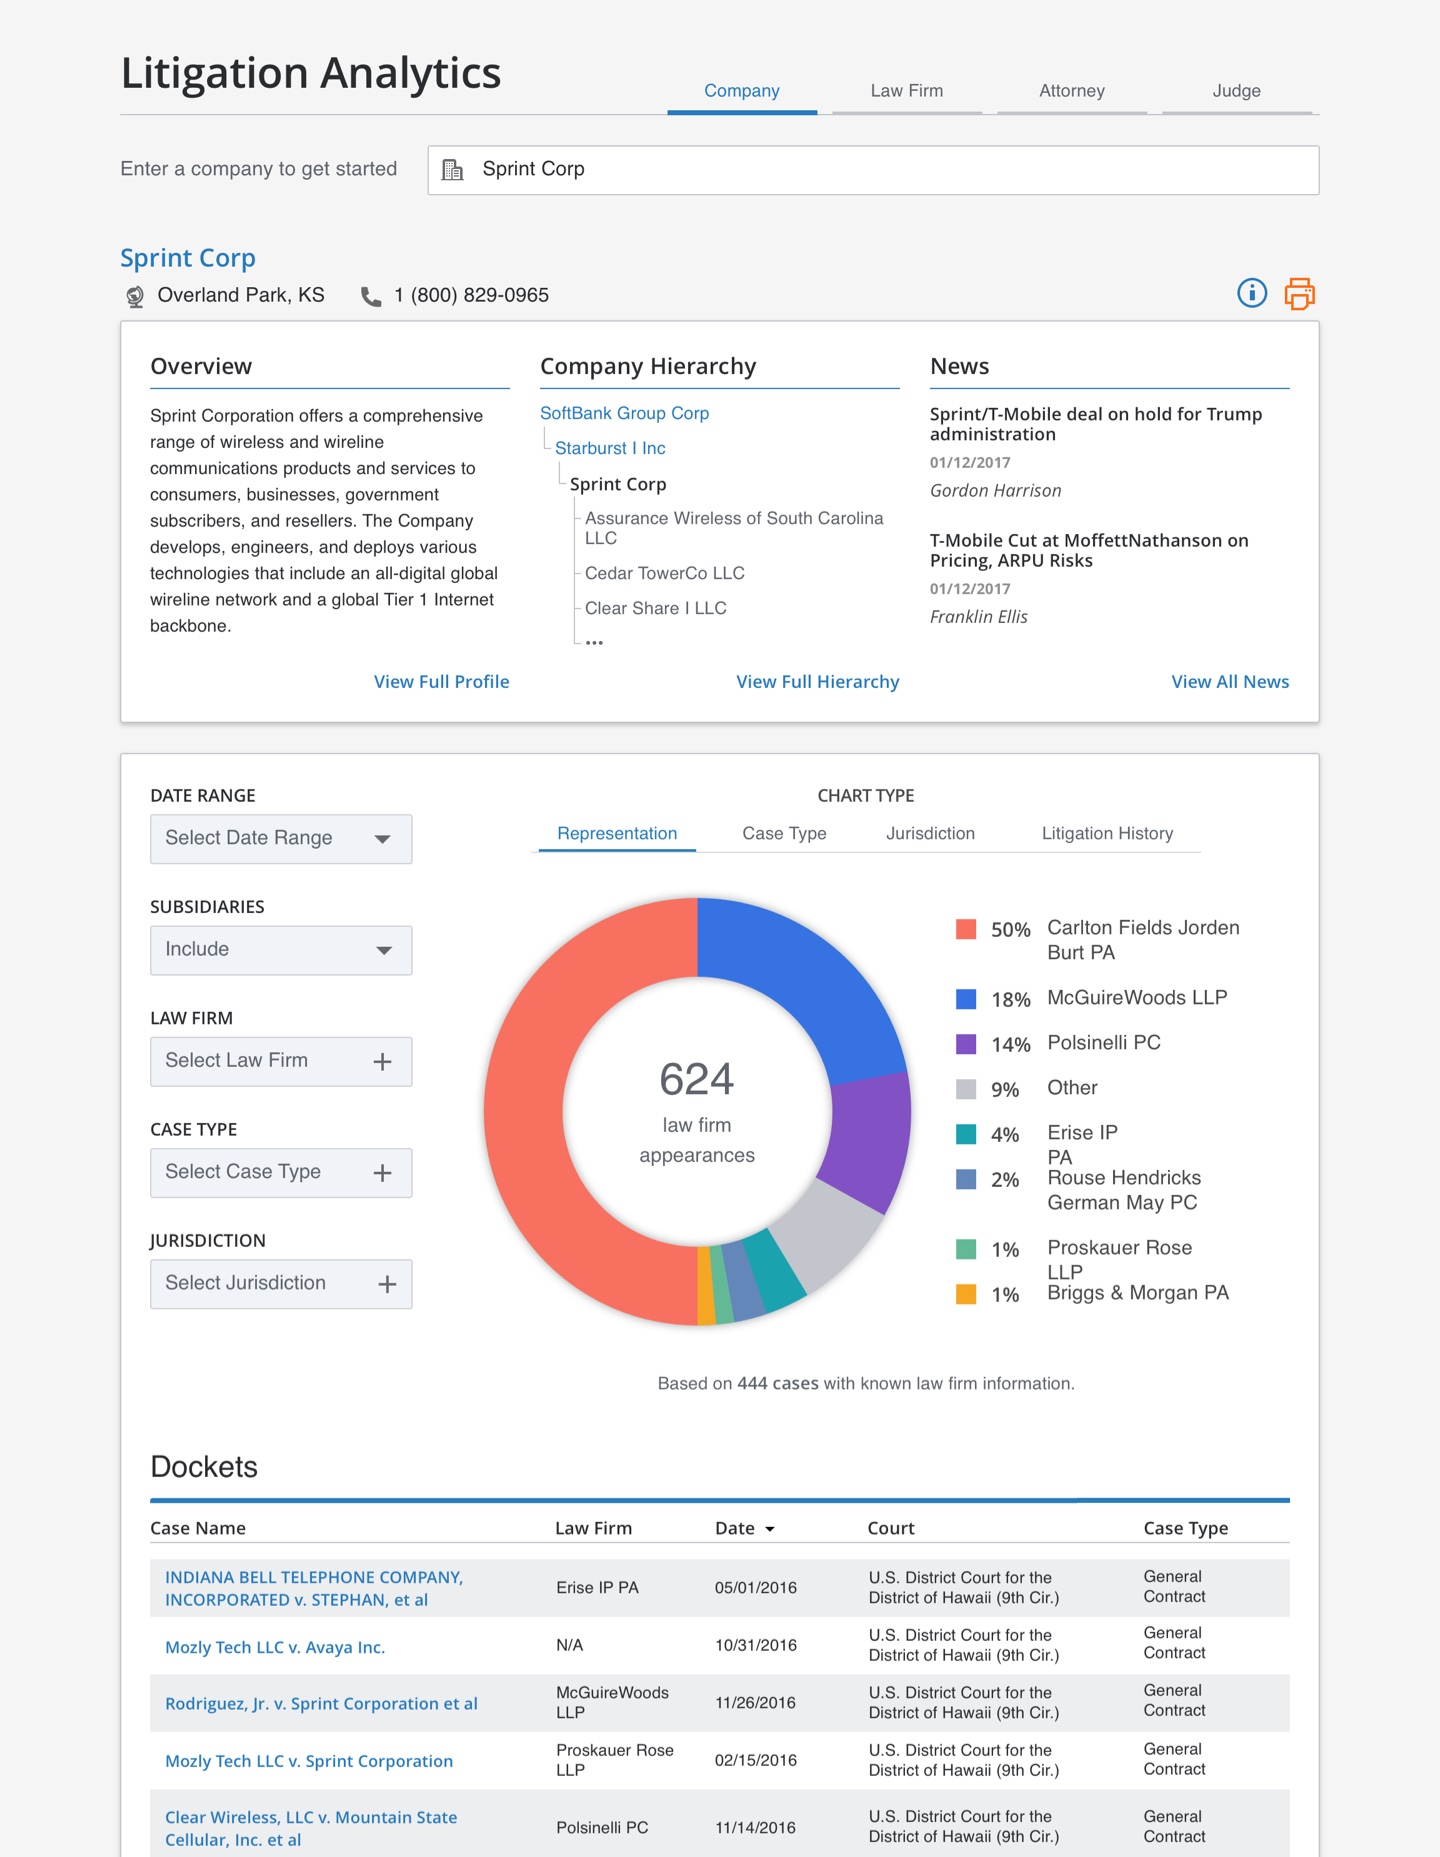The image size is (1440, 1857).
Task: Open the Subsidiaries Include dropdown
Action: click(281, 950)
